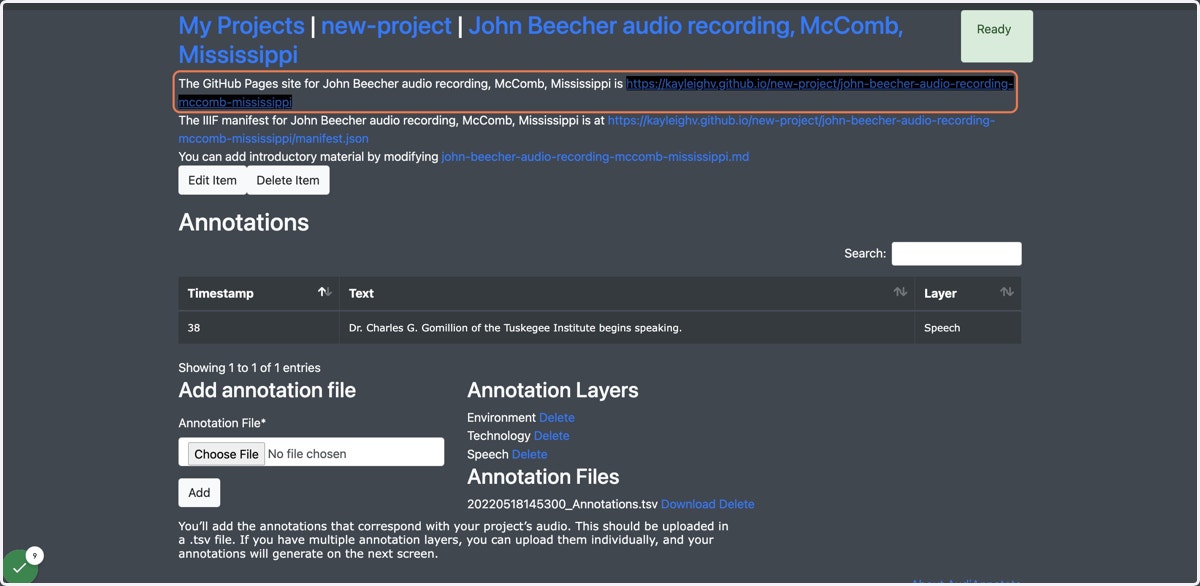Open the John Beecher audio recording title link

coord(540,40)
